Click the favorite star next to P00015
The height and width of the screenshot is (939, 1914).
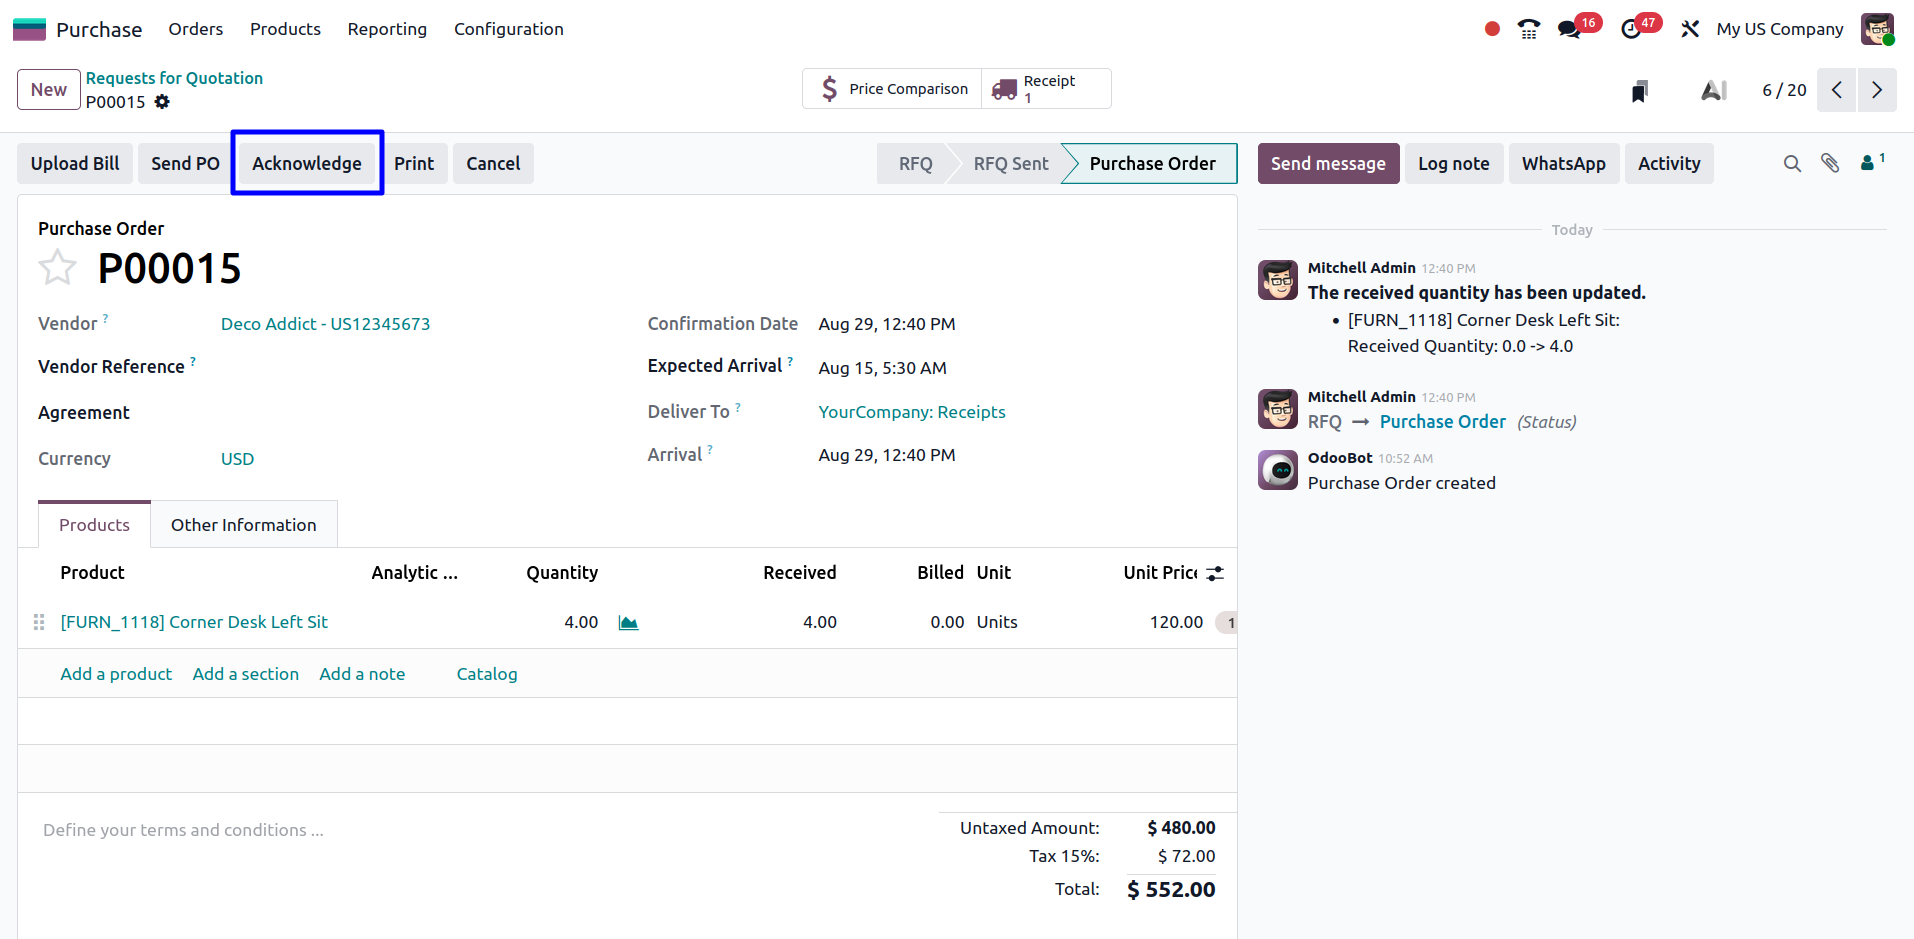(x=57, y=268)
